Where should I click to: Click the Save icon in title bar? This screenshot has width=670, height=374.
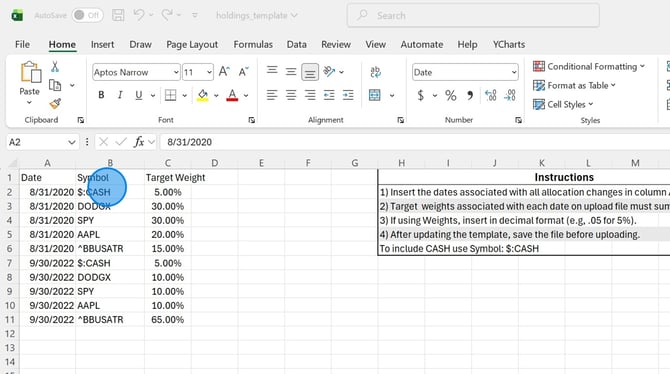(118, 15)
